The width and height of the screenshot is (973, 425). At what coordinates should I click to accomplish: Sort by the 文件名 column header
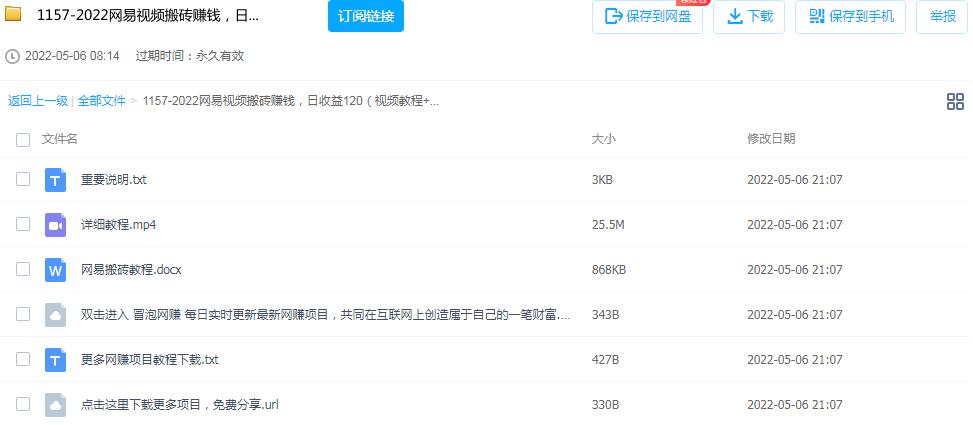click(x=60, y=139)
